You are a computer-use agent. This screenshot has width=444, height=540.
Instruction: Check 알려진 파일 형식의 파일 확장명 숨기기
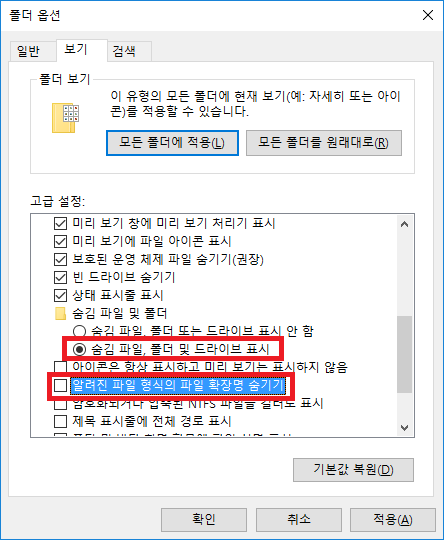coord(60,385)
